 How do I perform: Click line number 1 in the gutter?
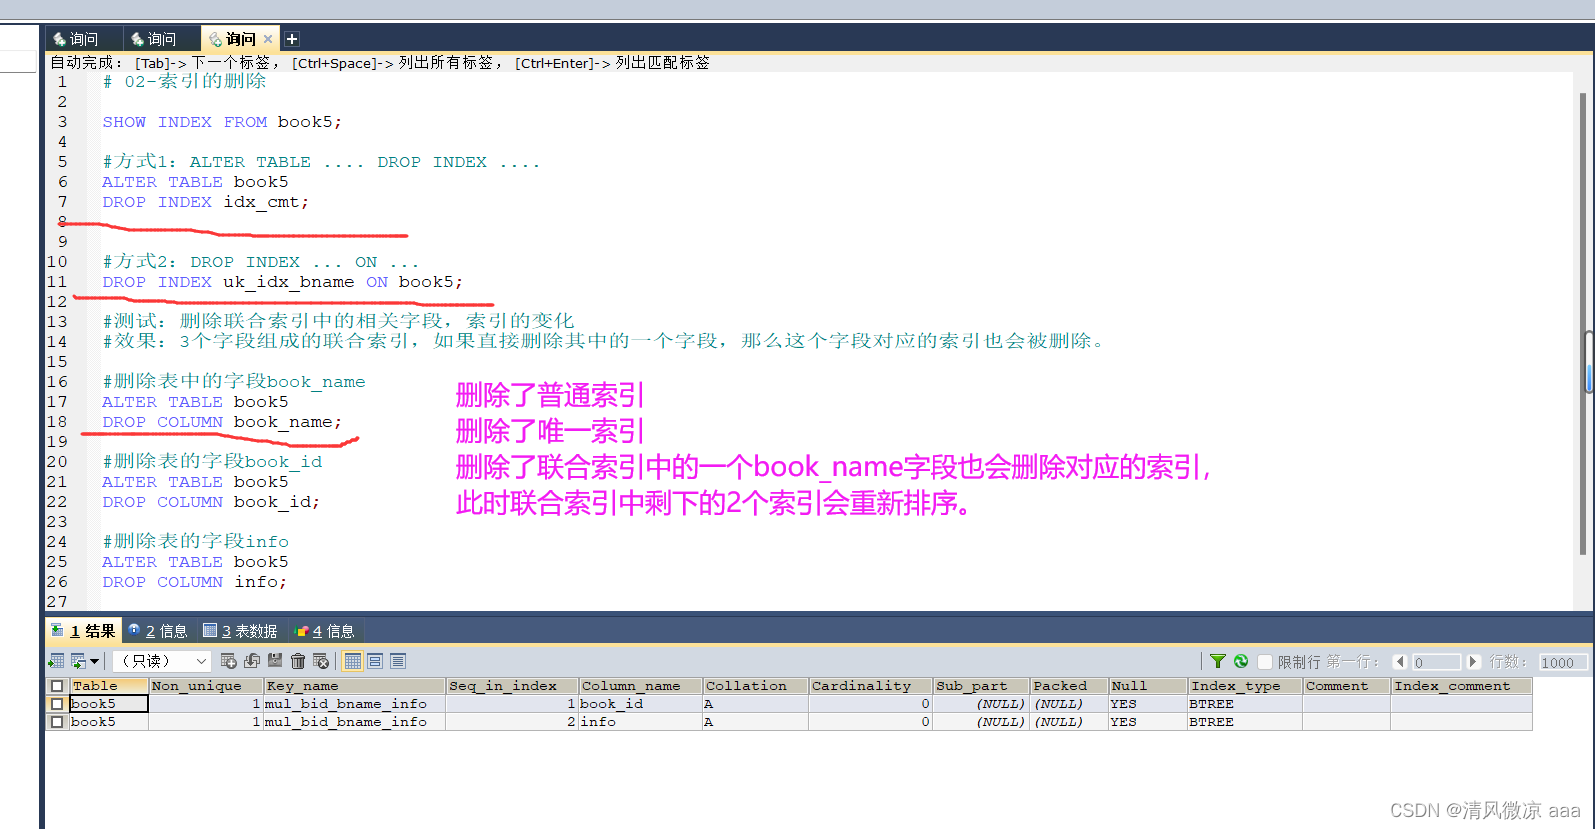coord(62,82)
